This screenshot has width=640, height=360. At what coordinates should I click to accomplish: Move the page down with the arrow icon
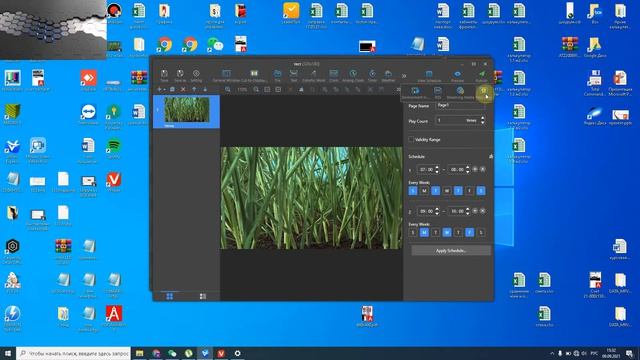[205, 89]
